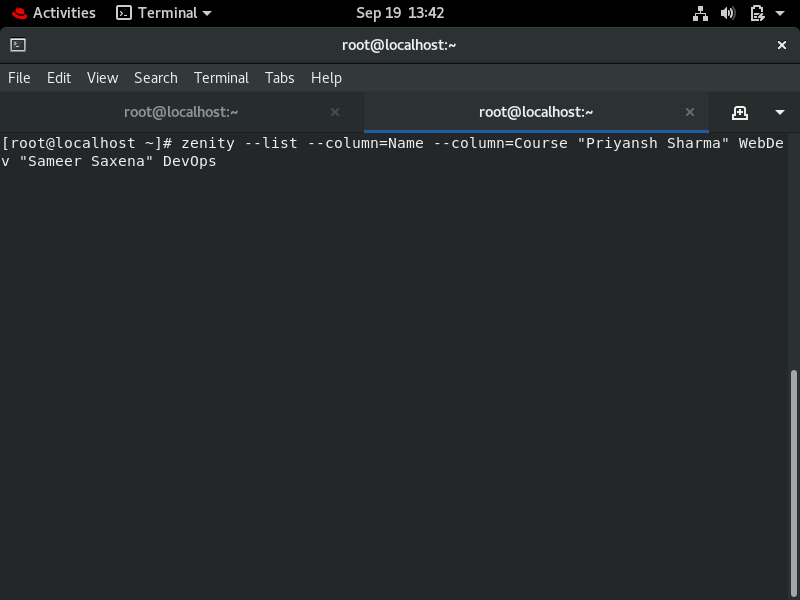Screen dimensions: 800x600
Task: Close the inactive terminal tab
Action: coord(335,112)
